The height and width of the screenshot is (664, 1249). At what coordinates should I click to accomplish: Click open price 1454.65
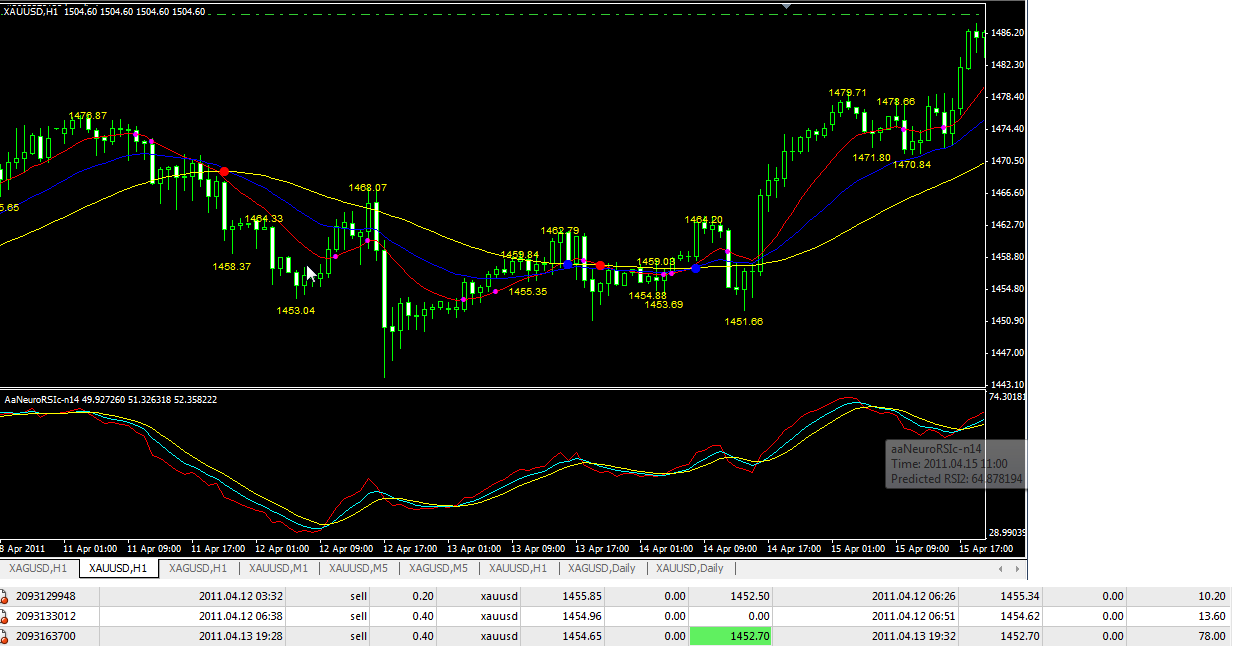tap(582, 636)
